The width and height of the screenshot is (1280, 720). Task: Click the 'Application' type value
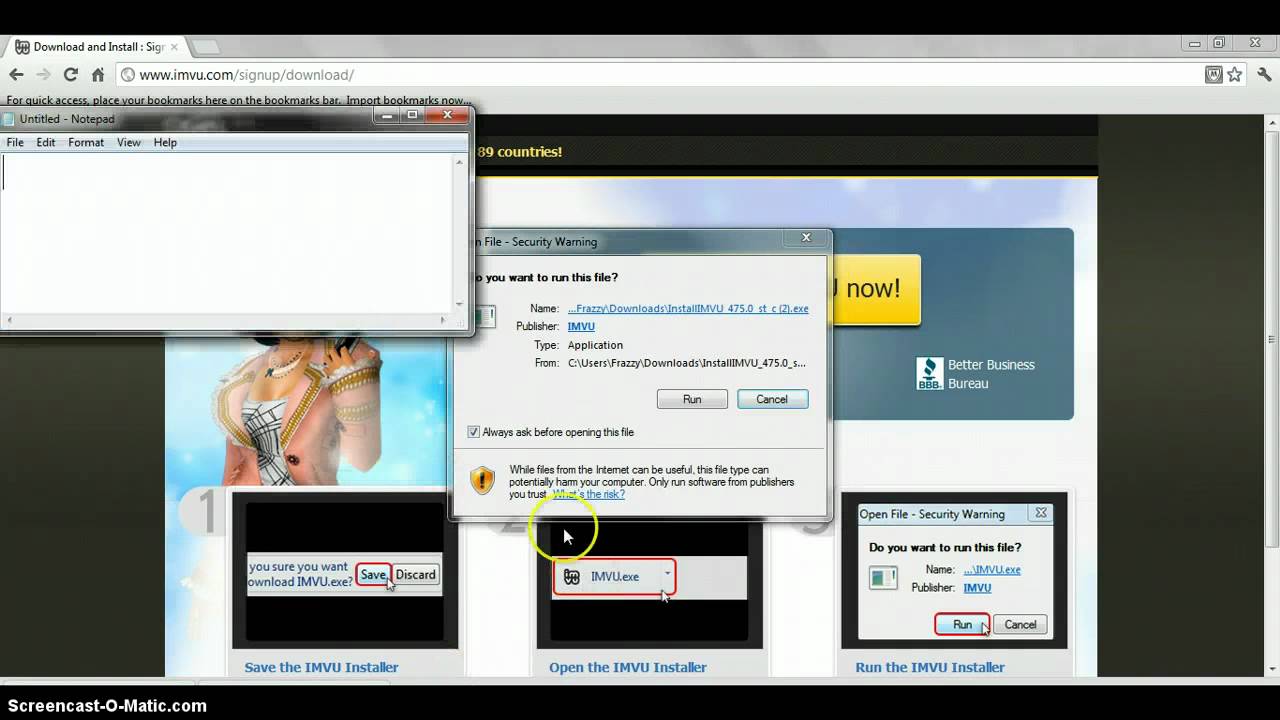(x=595, y=345)
